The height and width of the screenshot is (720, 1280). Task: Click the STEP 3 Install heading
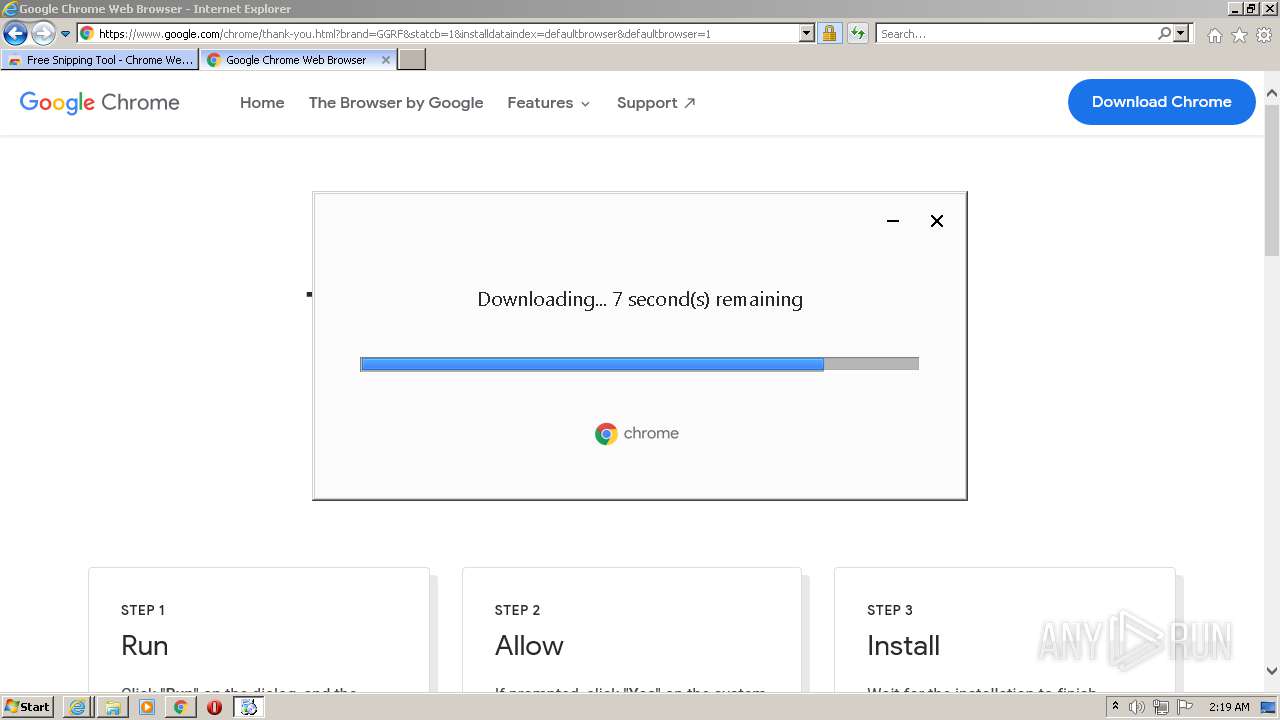click(904, 645)
